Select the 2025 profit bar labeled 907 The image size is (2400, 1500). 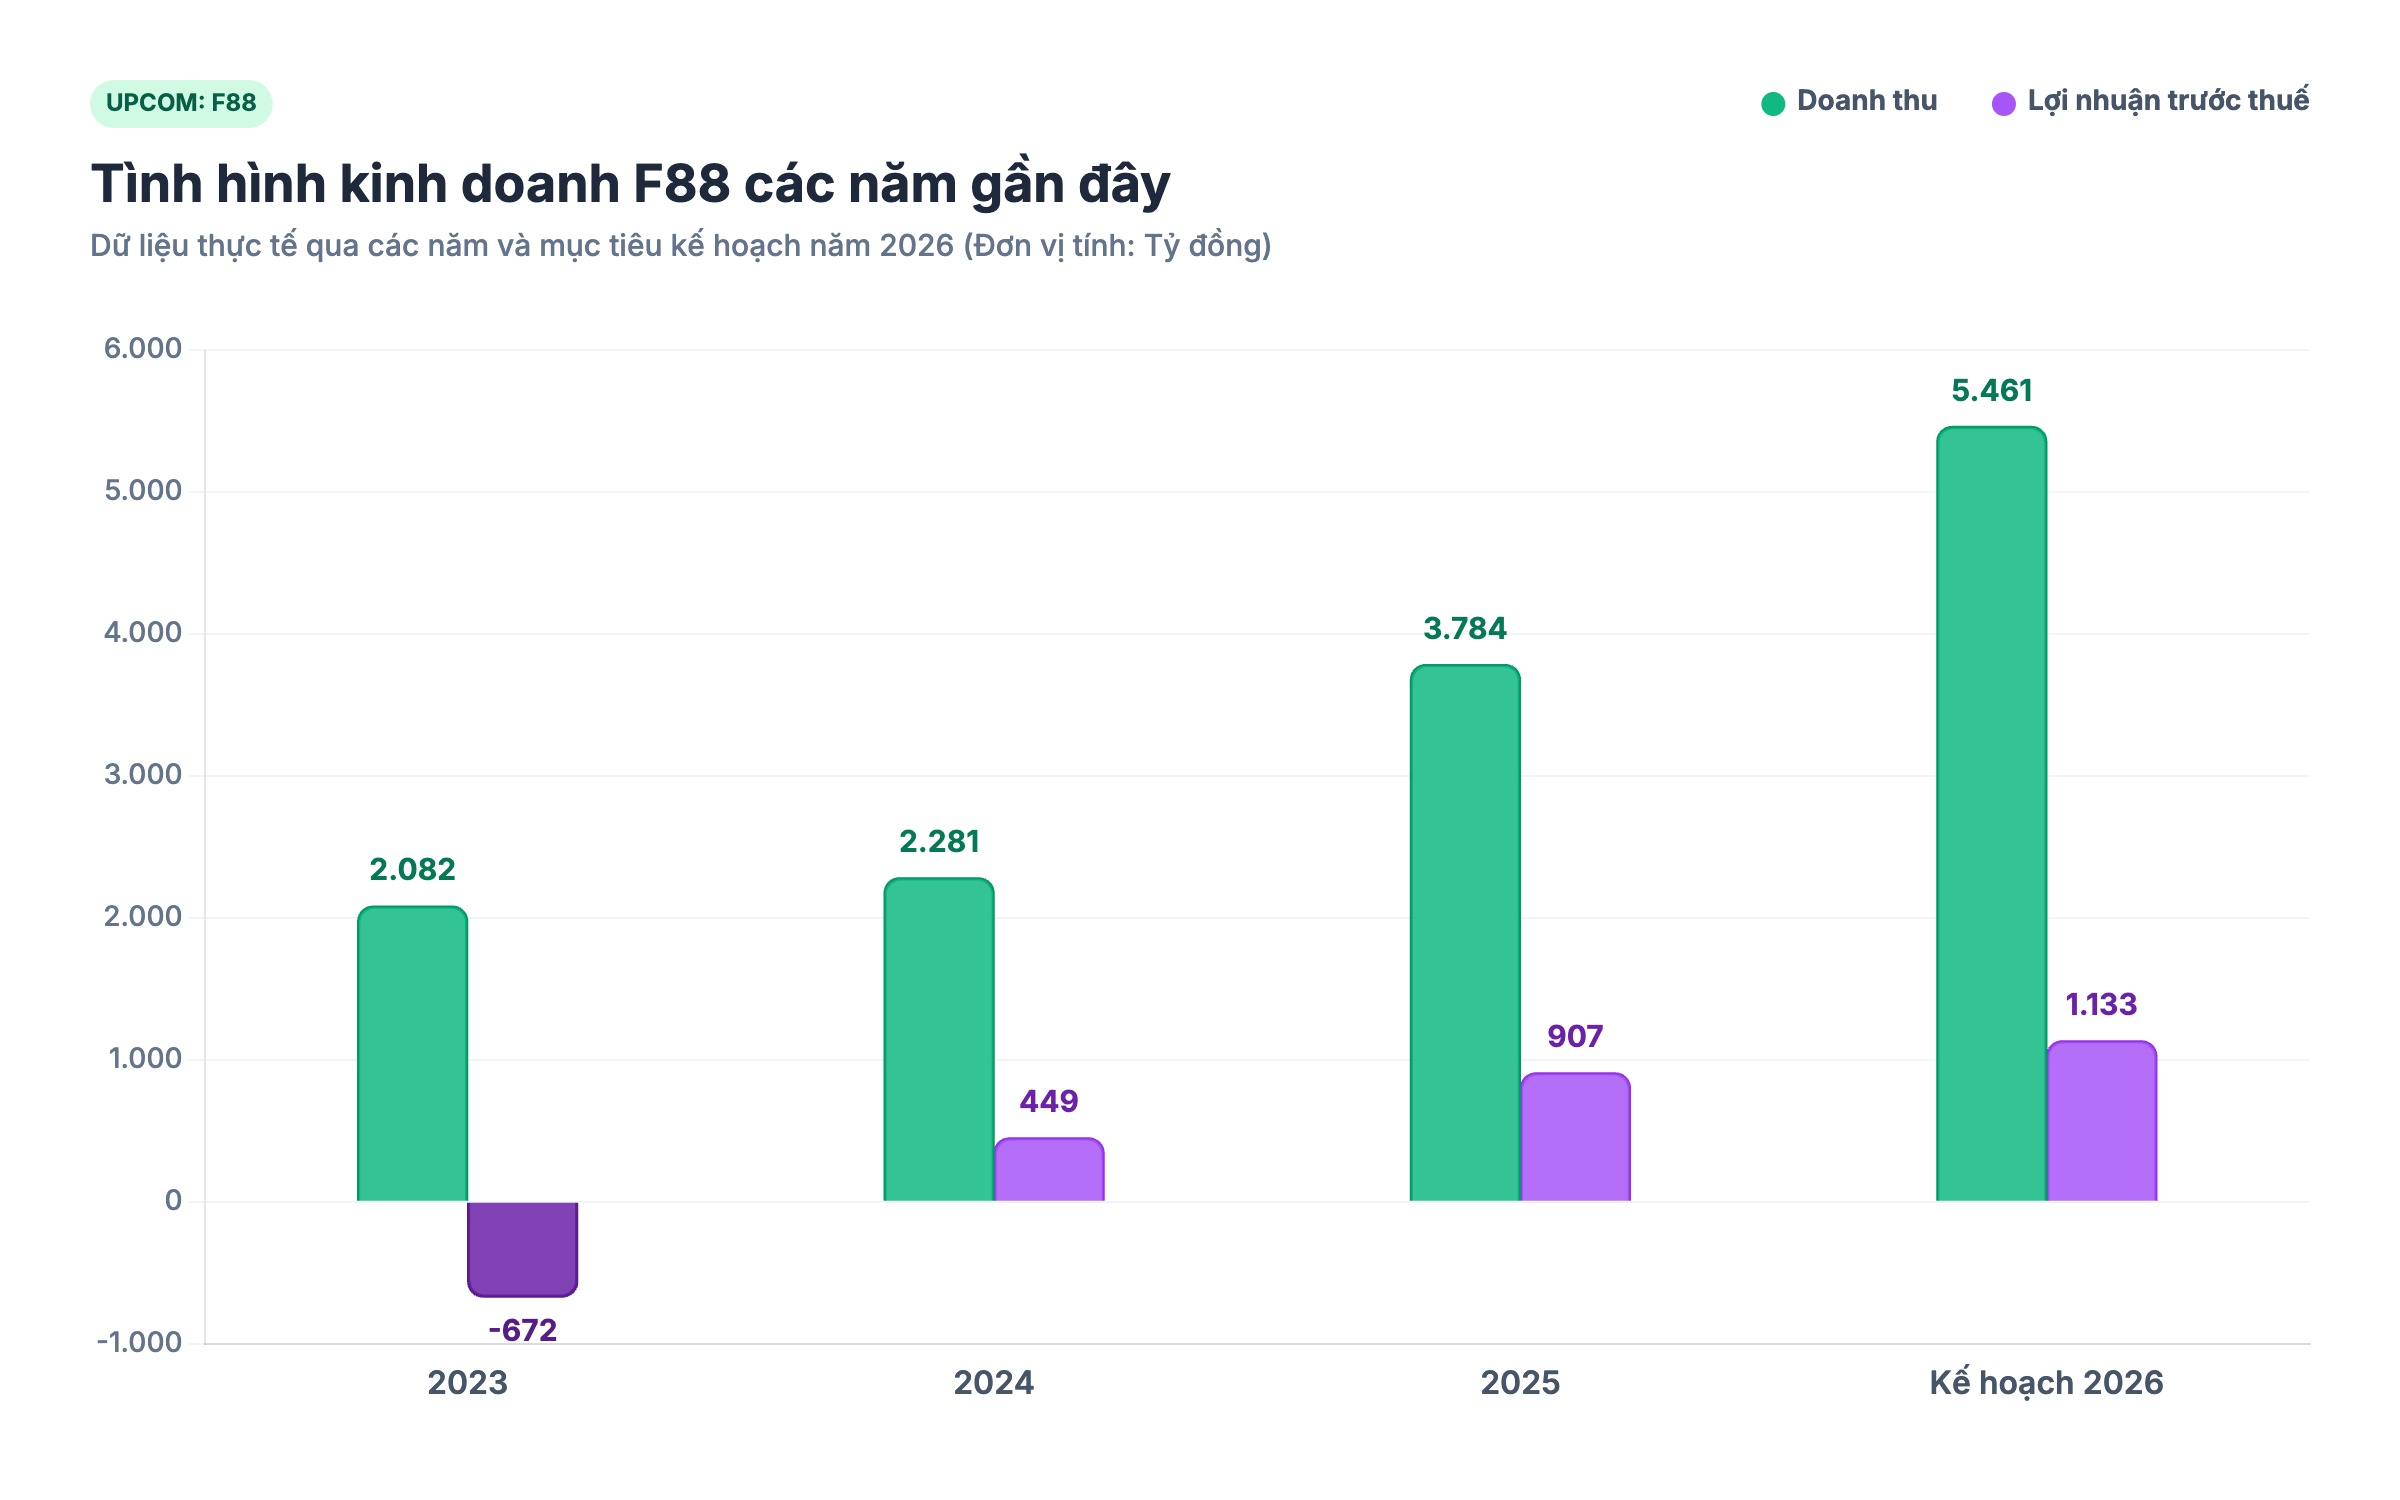(x=1575, y=1137)
